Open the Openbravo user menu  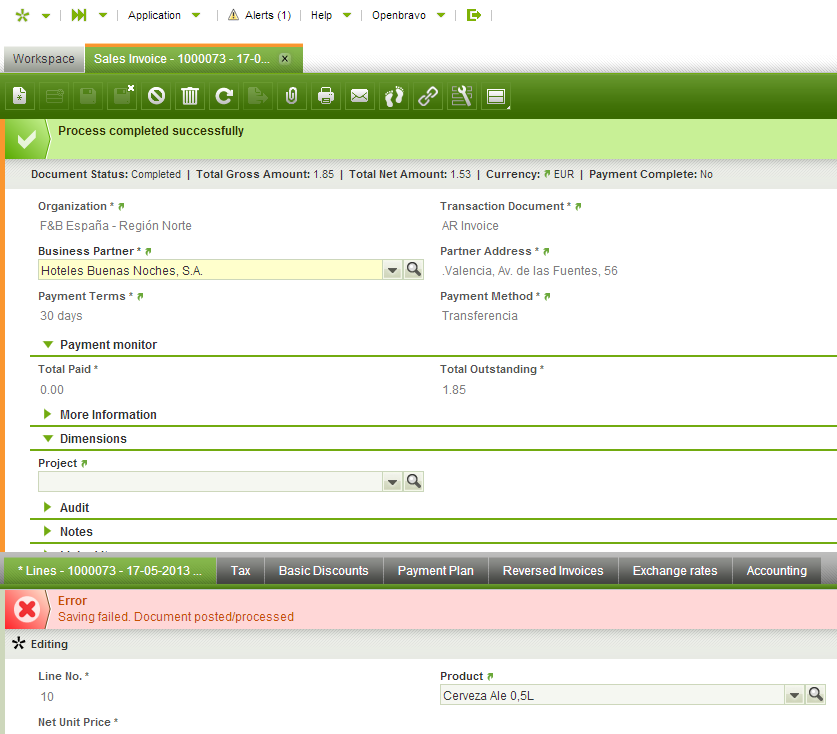(408, 15)
